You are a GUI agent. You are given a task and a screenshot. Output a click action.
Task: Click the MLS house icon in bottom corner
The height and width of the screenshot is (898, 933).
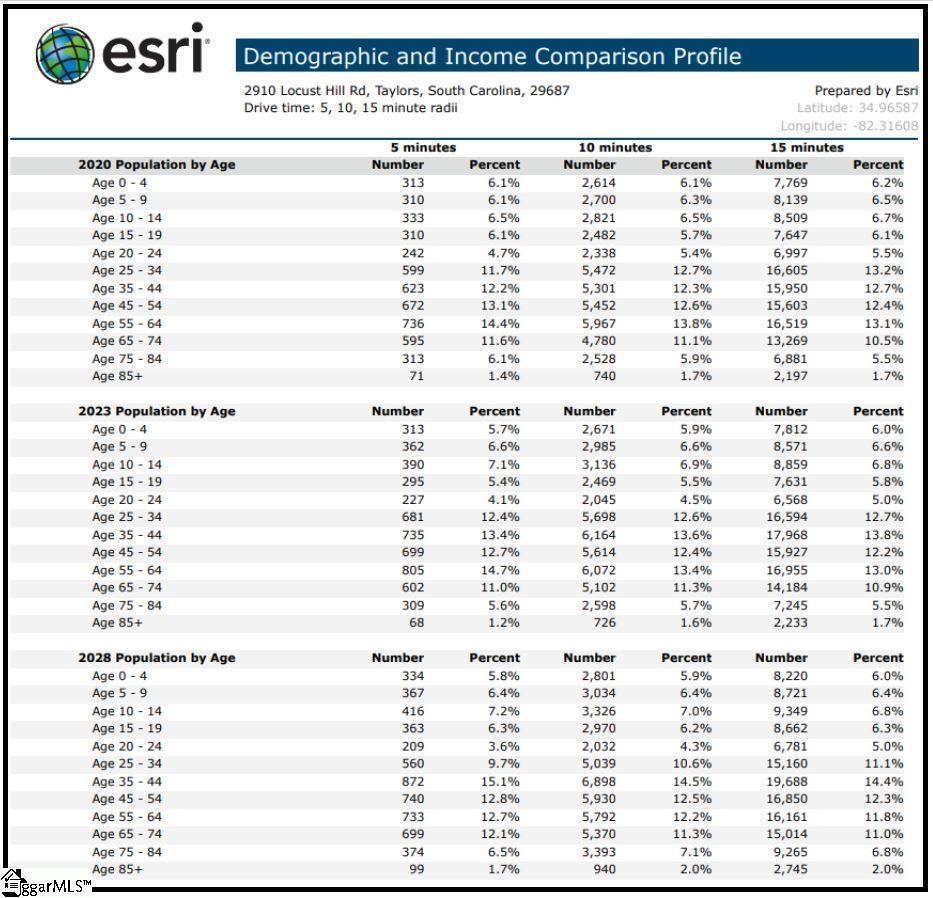13,881
